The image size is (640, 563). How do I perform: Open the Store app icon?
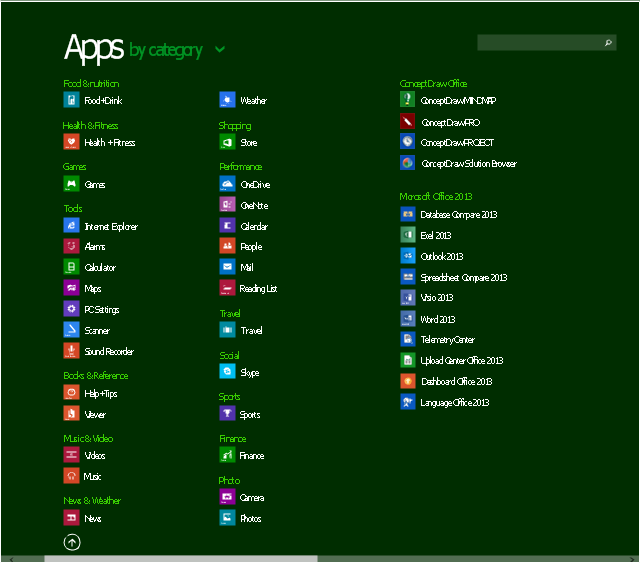pyautogui.click(x=227, y=143)
